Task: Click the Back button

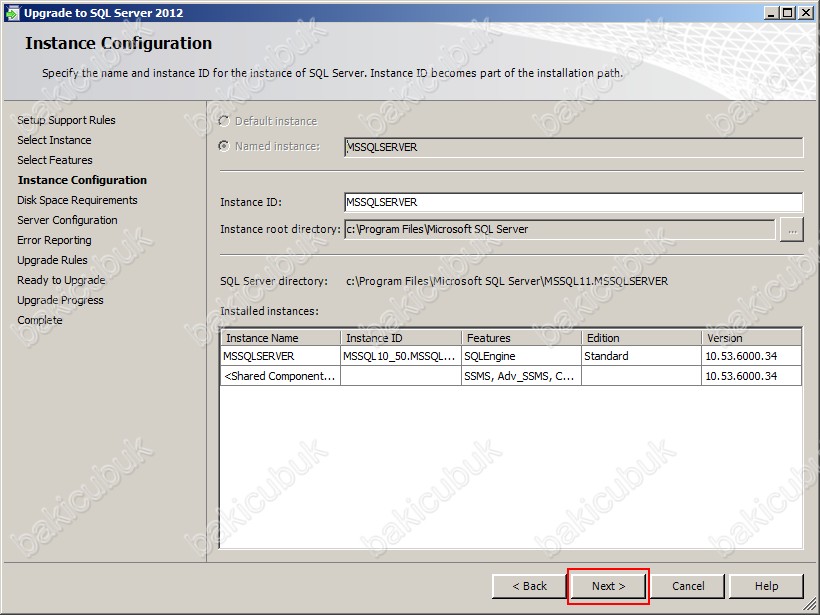Action: 529,586
